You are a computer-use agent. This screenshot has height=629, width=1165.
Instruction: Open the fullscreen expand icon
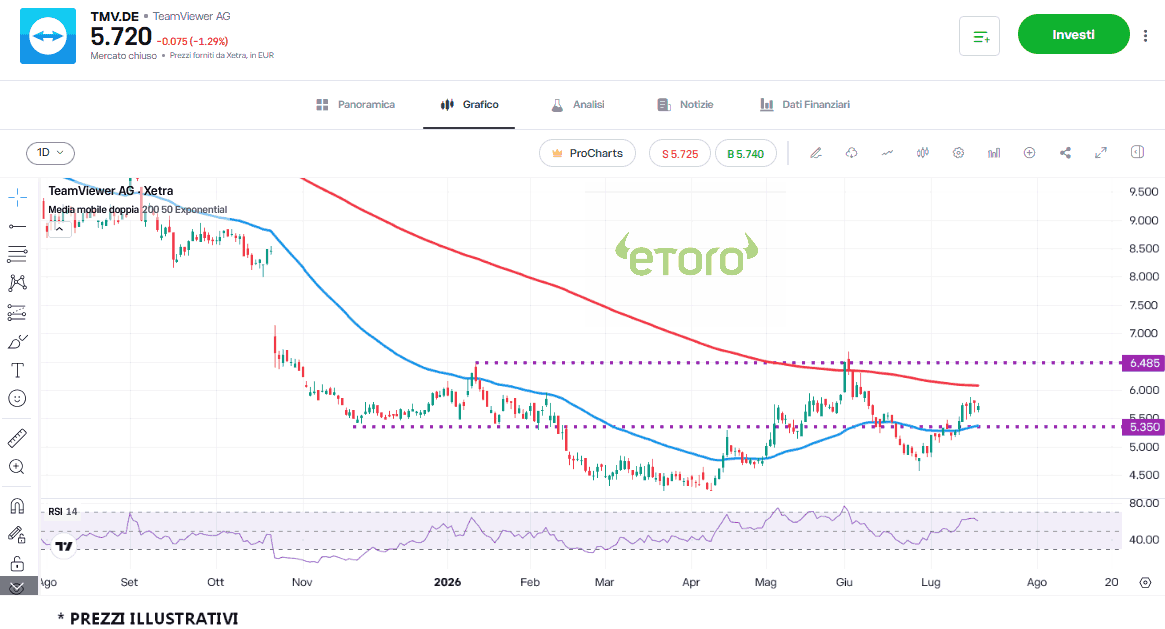tap(1100, 153)
